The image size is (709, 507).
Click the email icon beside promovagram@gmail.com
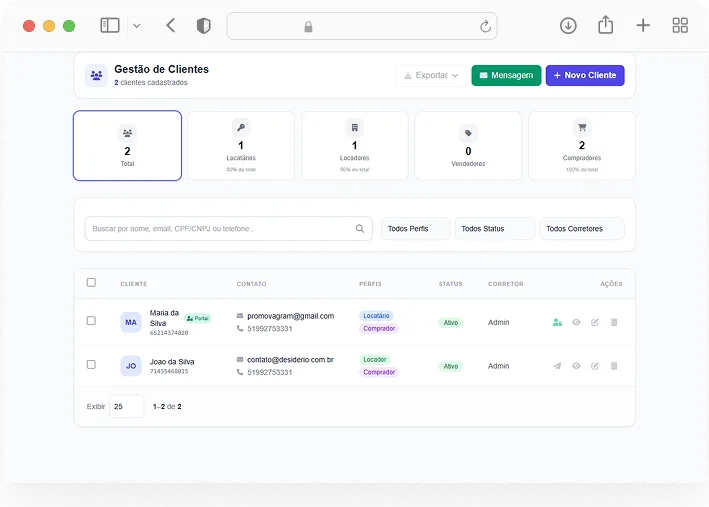(x=240, y=316)
